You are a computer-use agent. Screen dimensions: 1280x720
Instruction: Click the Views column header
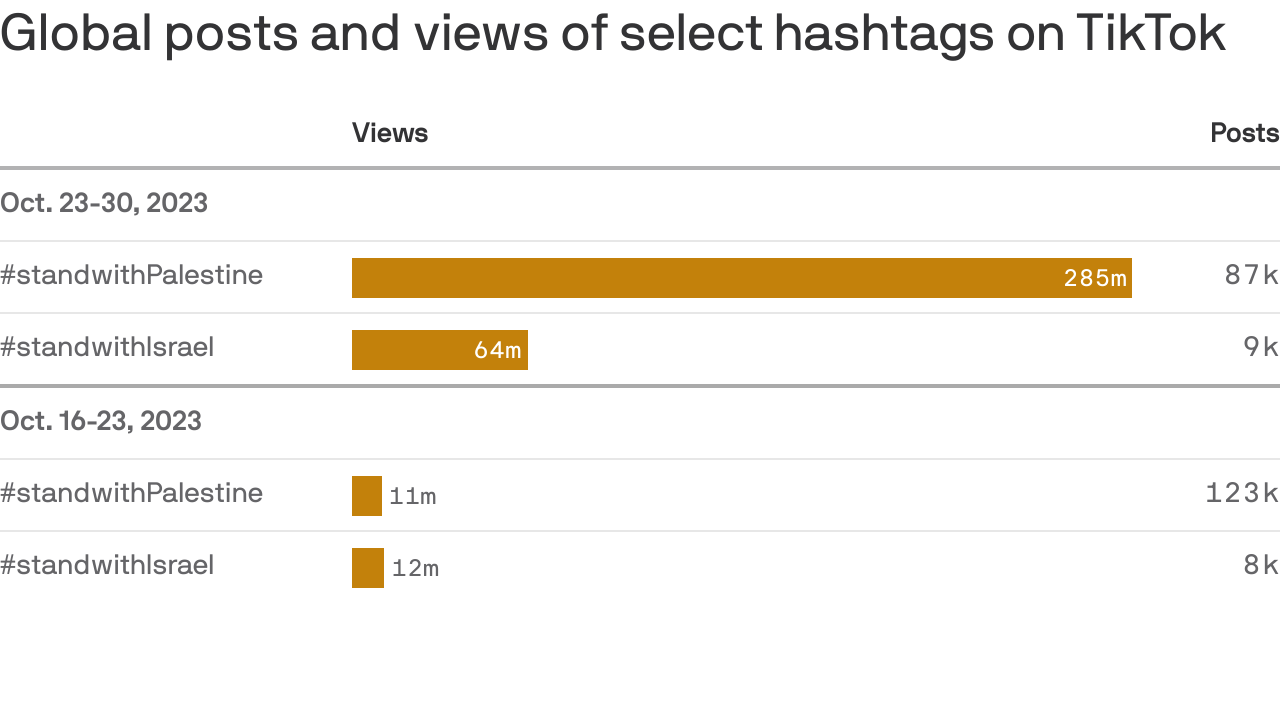390,133
